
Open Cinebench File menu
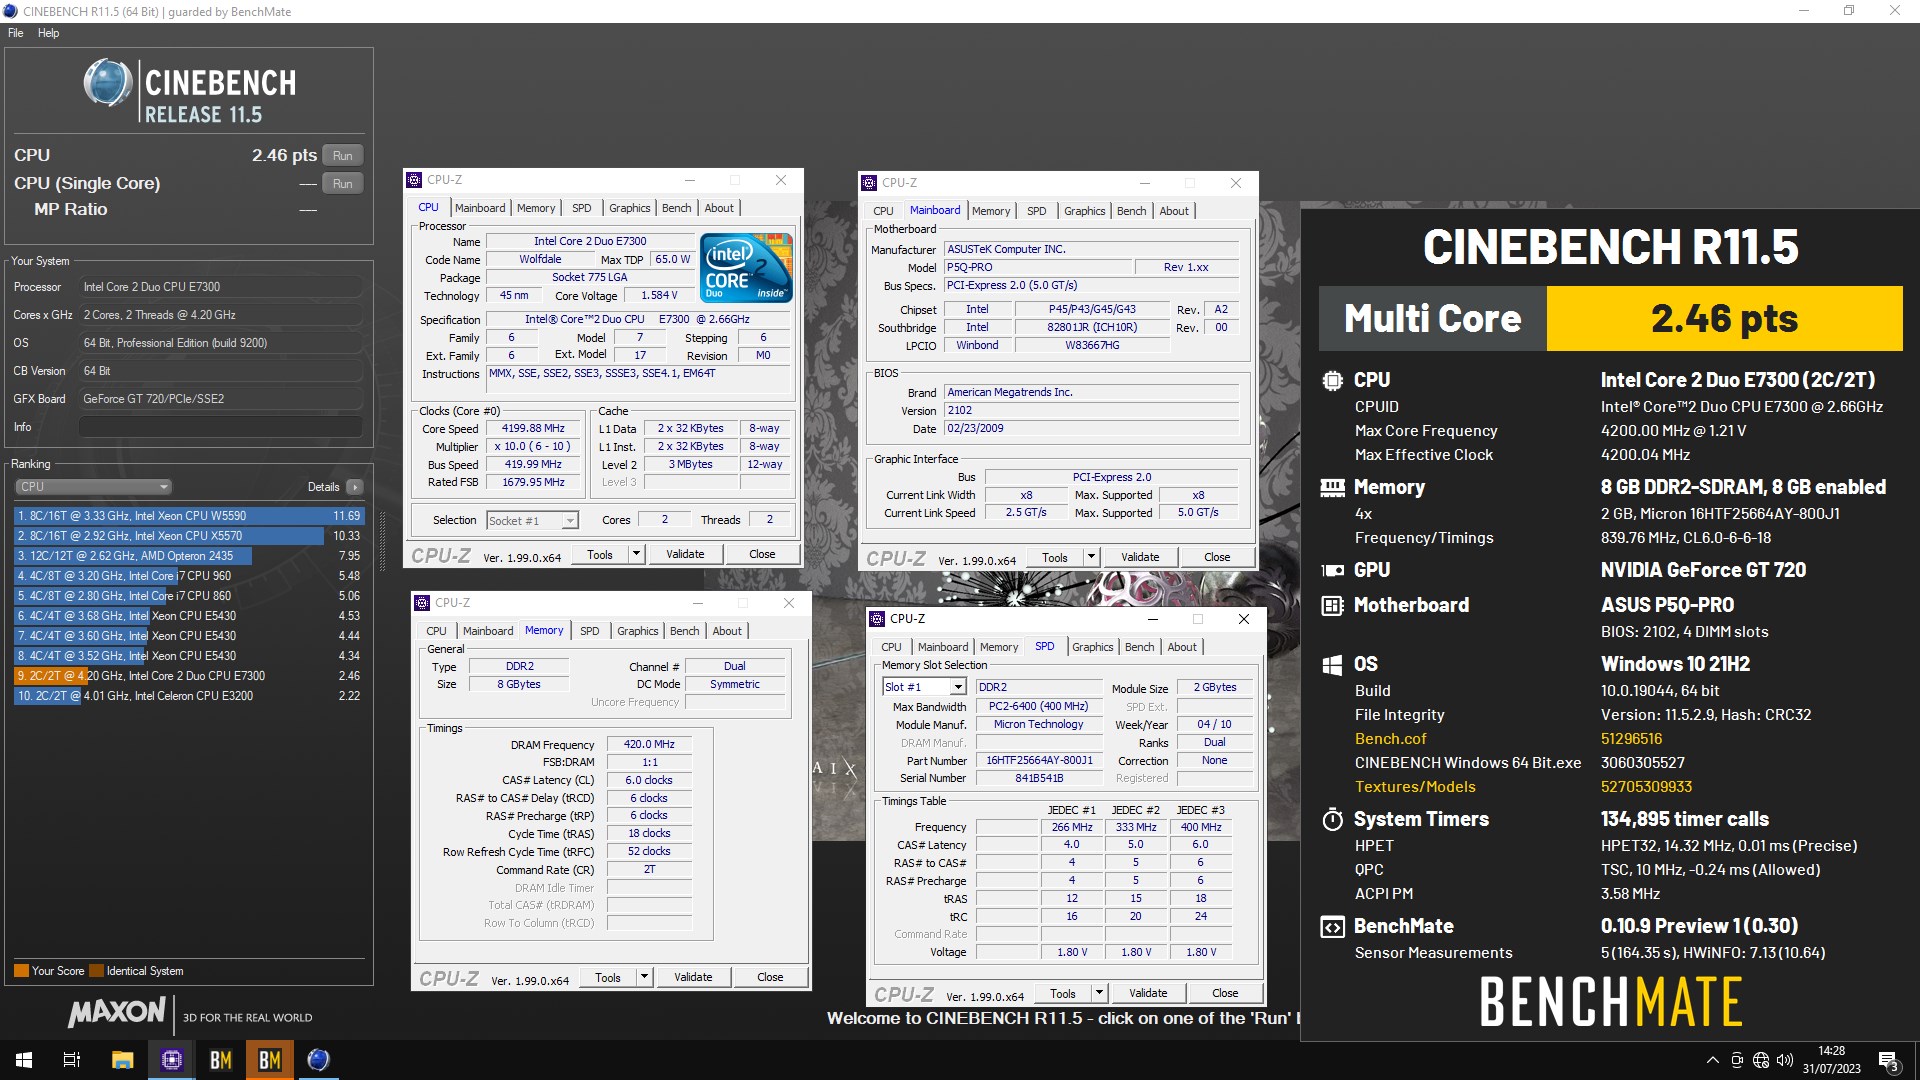coord(16,33)
